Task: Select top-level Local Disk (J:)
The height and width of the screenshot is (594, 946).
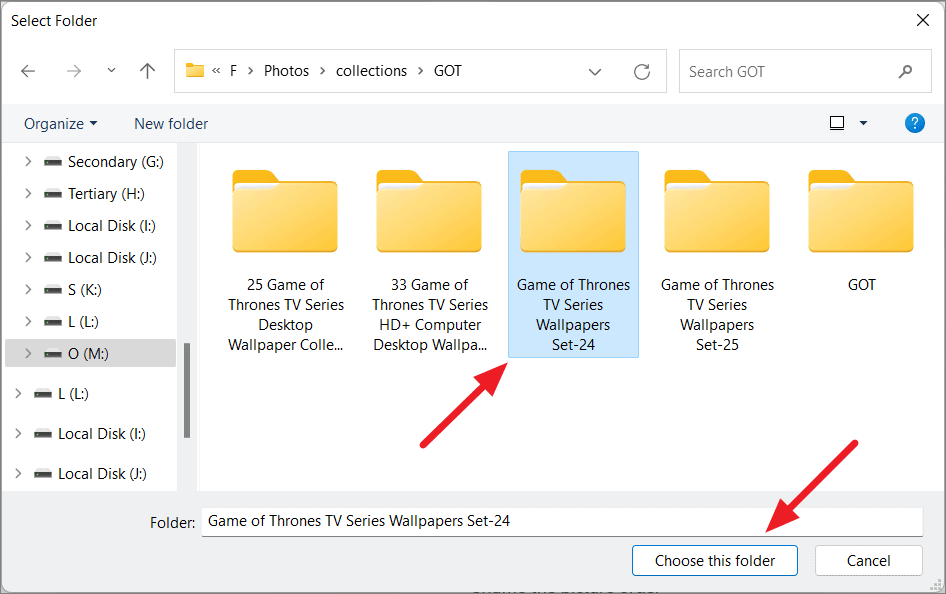Action: coord(102,473)
